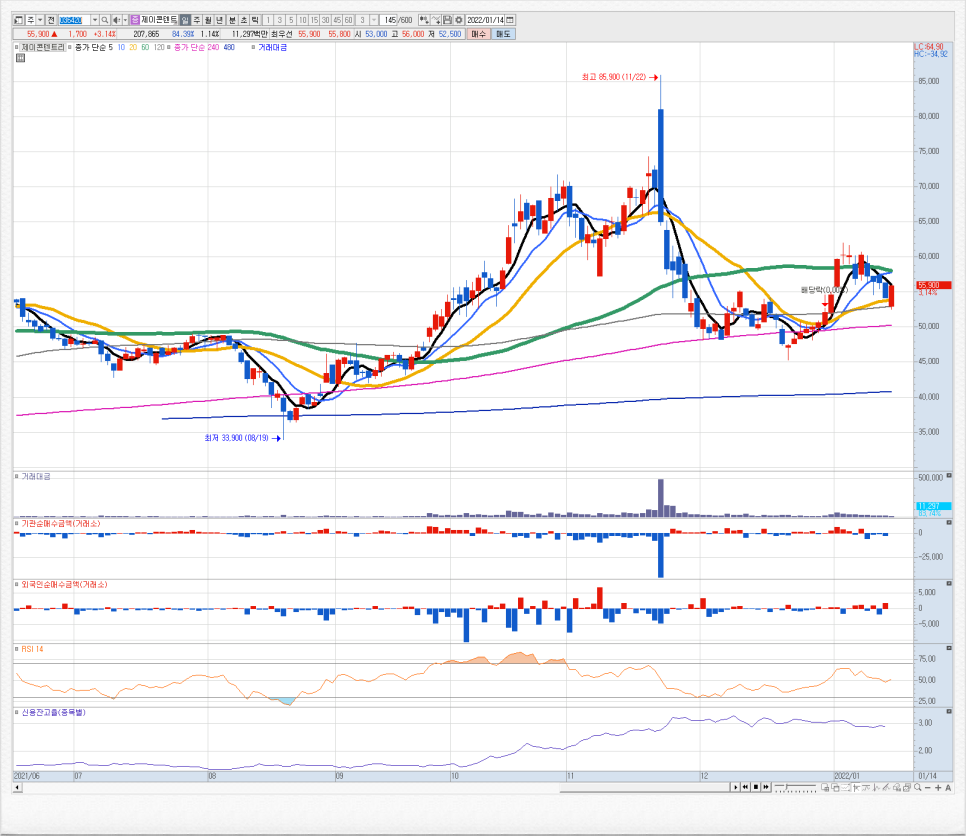Click the stop square playback button
This screenshot has height=836, width=966.
click(755, 787)
